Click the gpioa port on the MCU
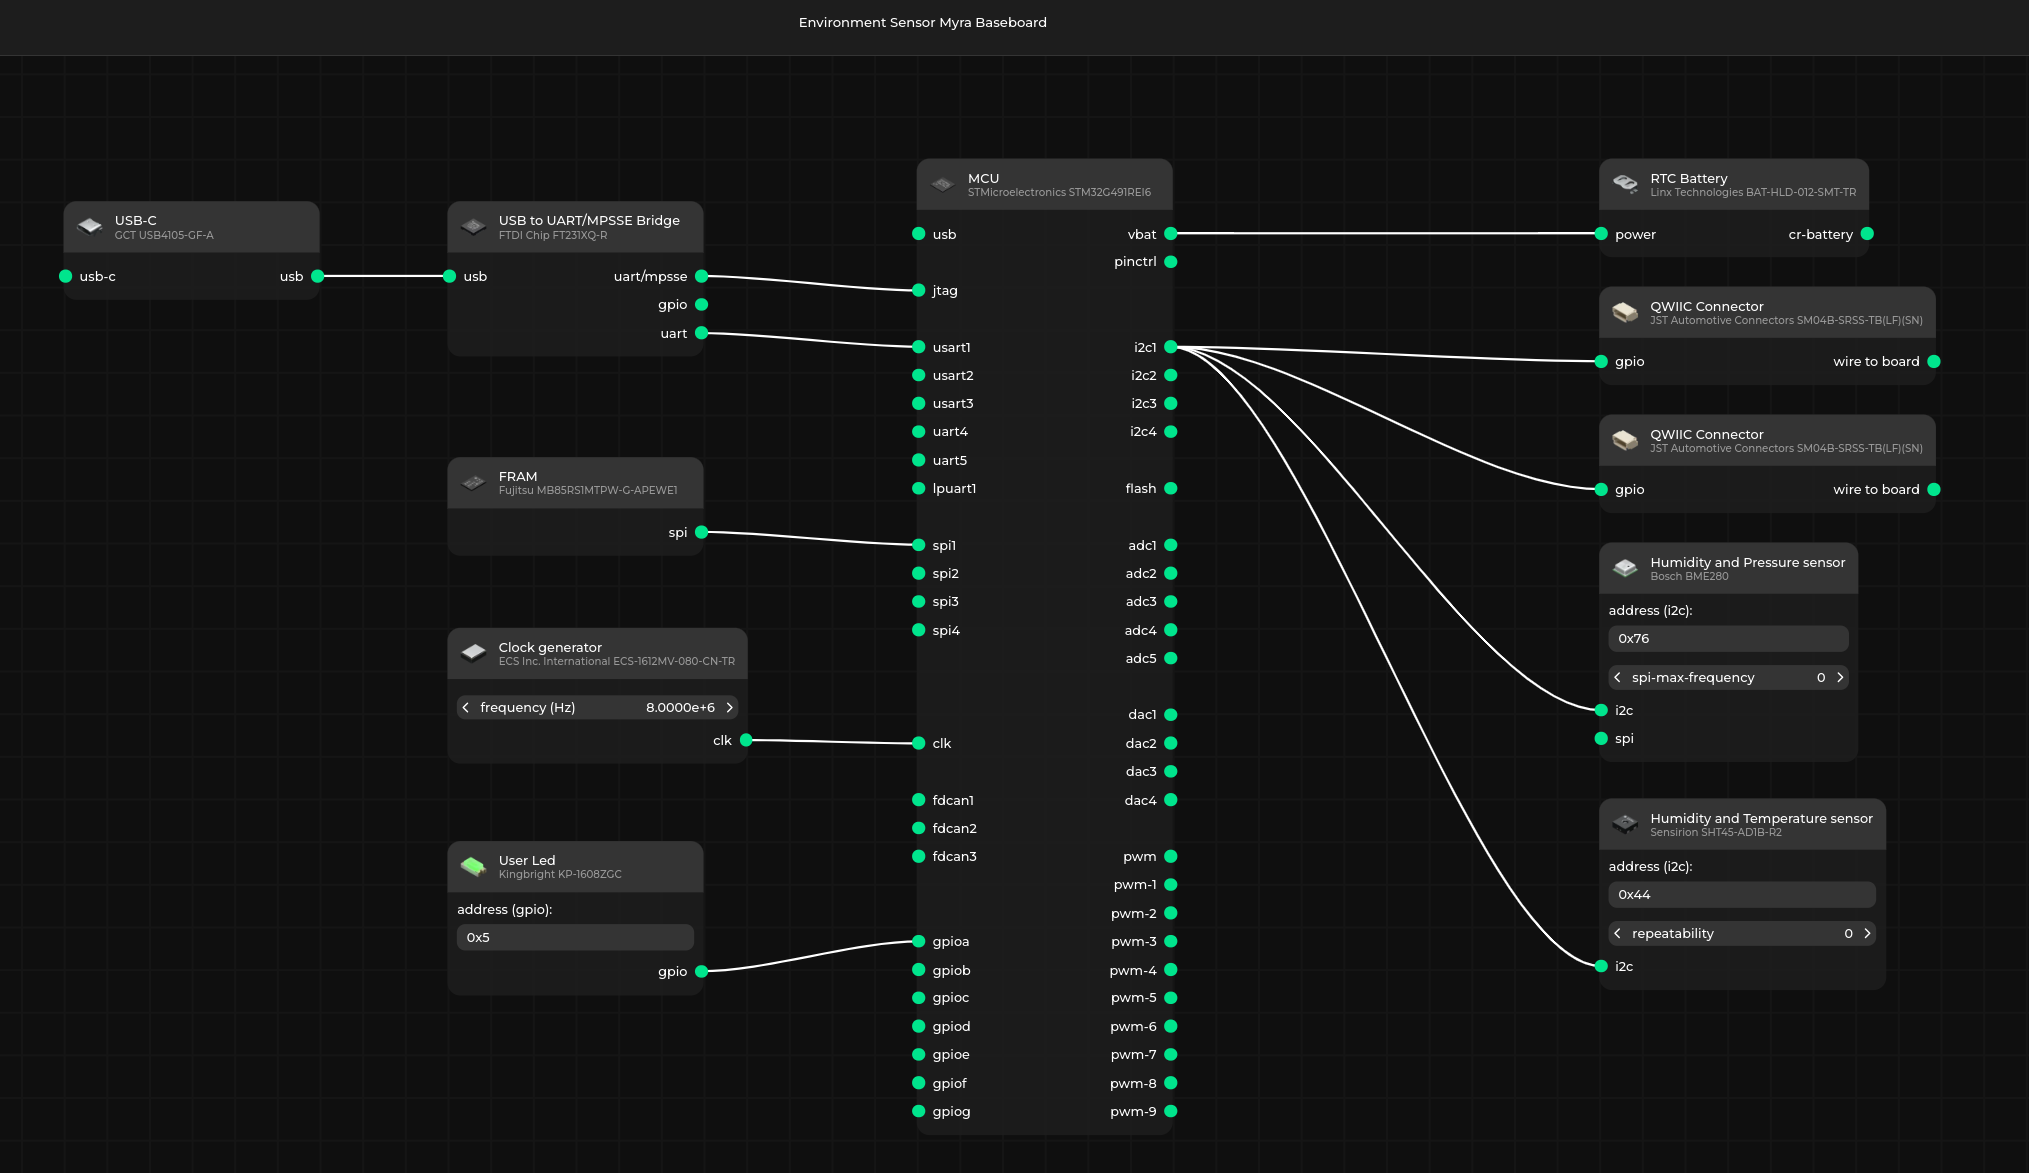 tap(919, 941)
